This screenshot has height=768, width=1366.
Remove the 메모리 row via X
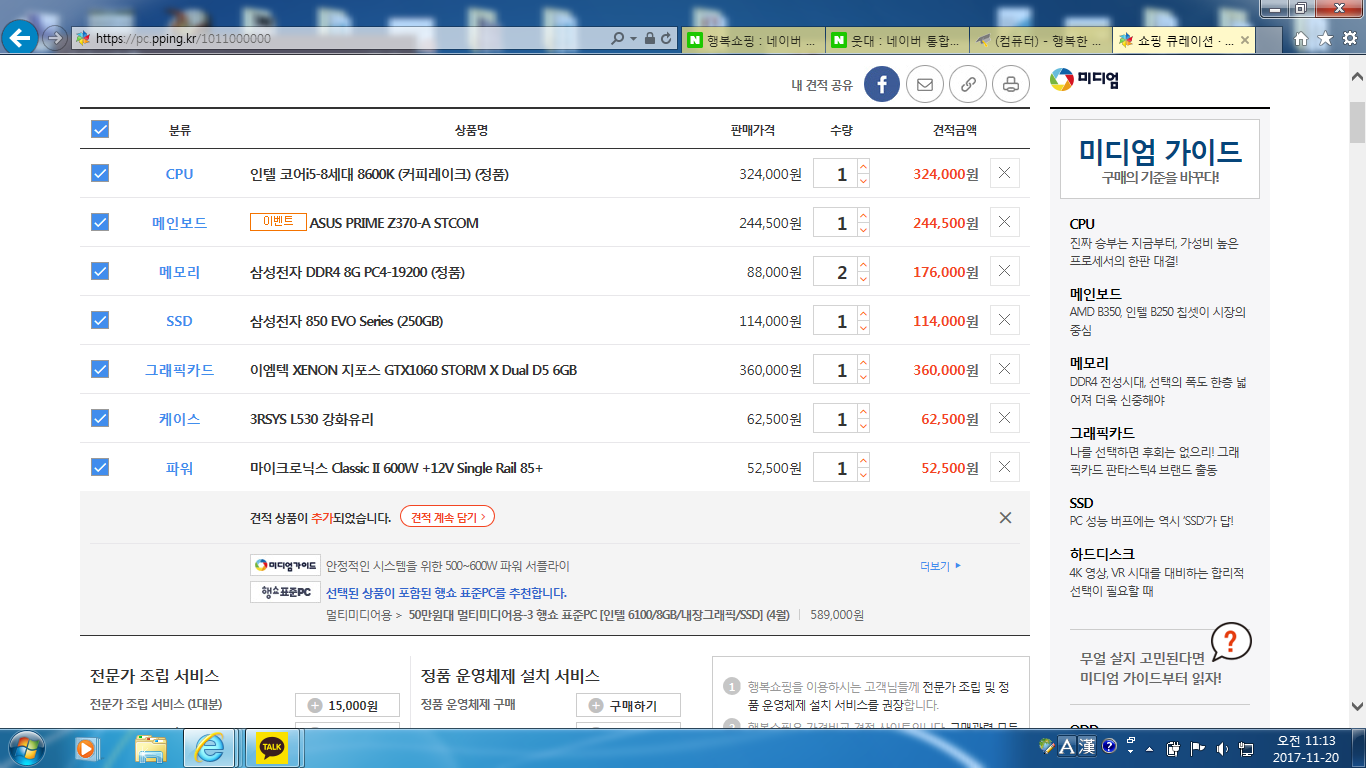[1005, 271]
